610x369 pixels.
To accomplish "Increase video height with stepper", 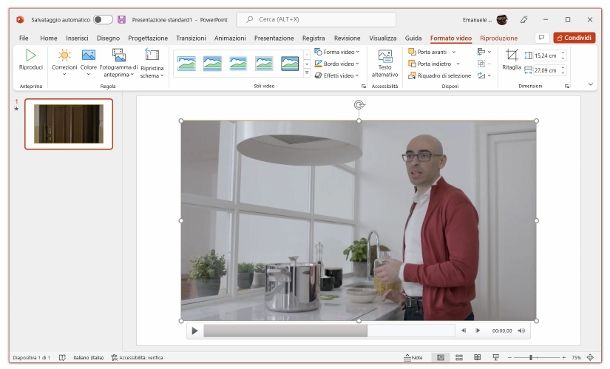I will [x=563, y=53].
